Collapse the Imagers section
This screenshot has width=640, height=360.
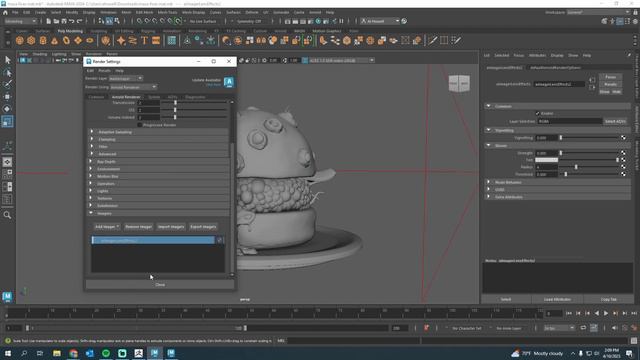[158, 213]
